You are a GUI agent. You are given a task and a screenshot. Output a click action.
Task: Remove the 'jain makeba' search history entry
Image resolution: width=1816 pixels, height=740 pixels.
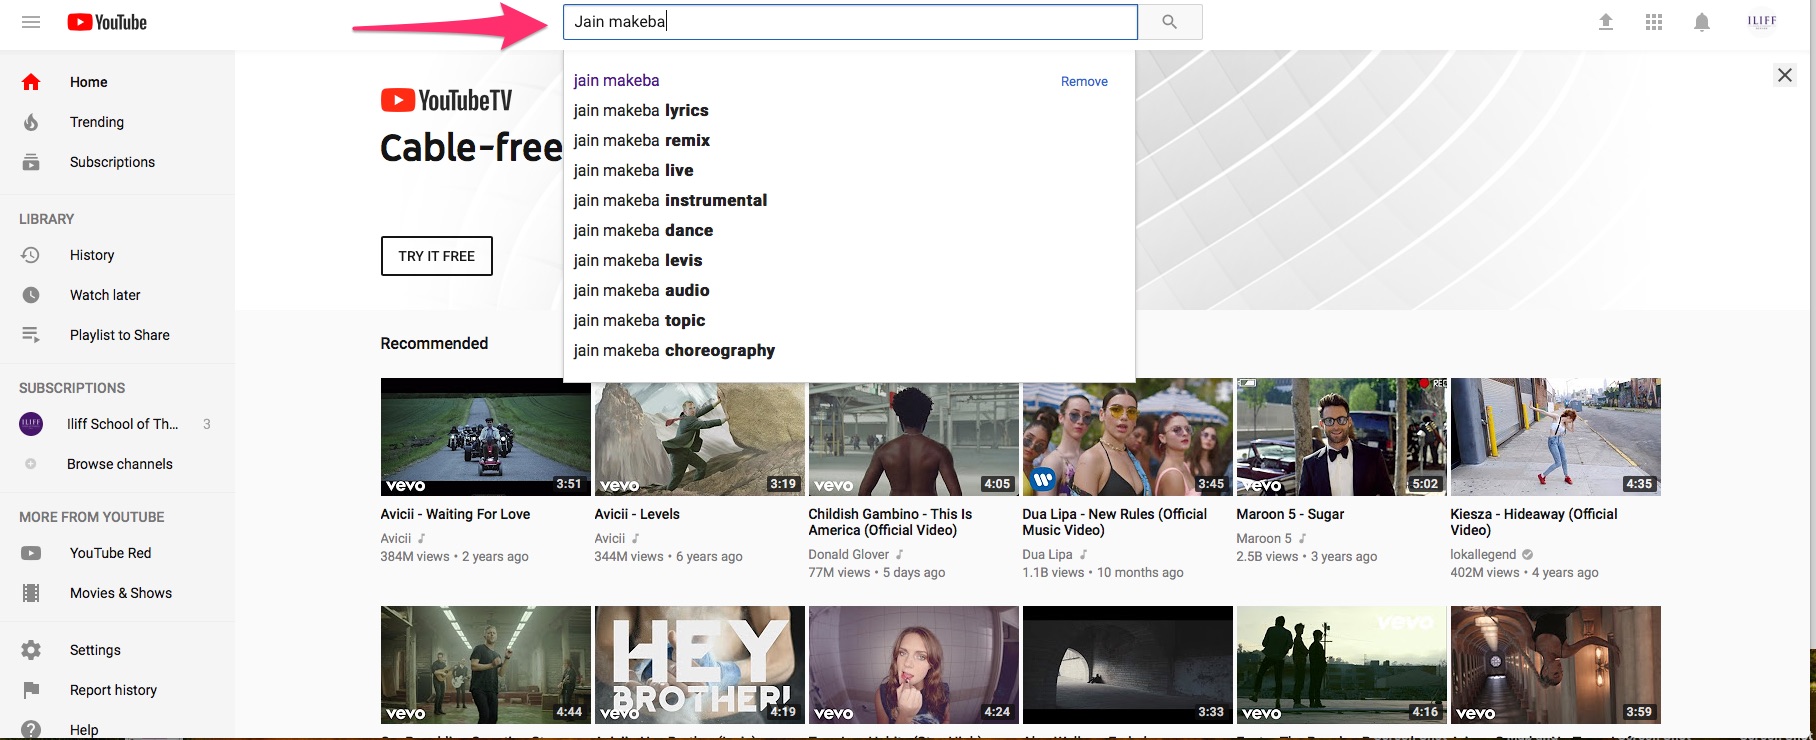tap(1083, 81)
